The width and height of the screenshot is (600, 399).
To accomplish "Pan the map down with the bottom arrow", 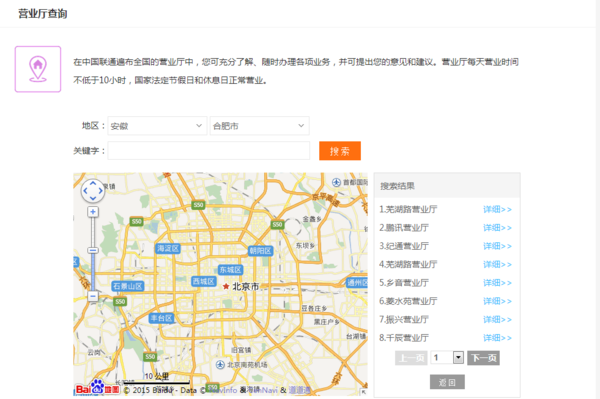I will [x=93, y=198].
